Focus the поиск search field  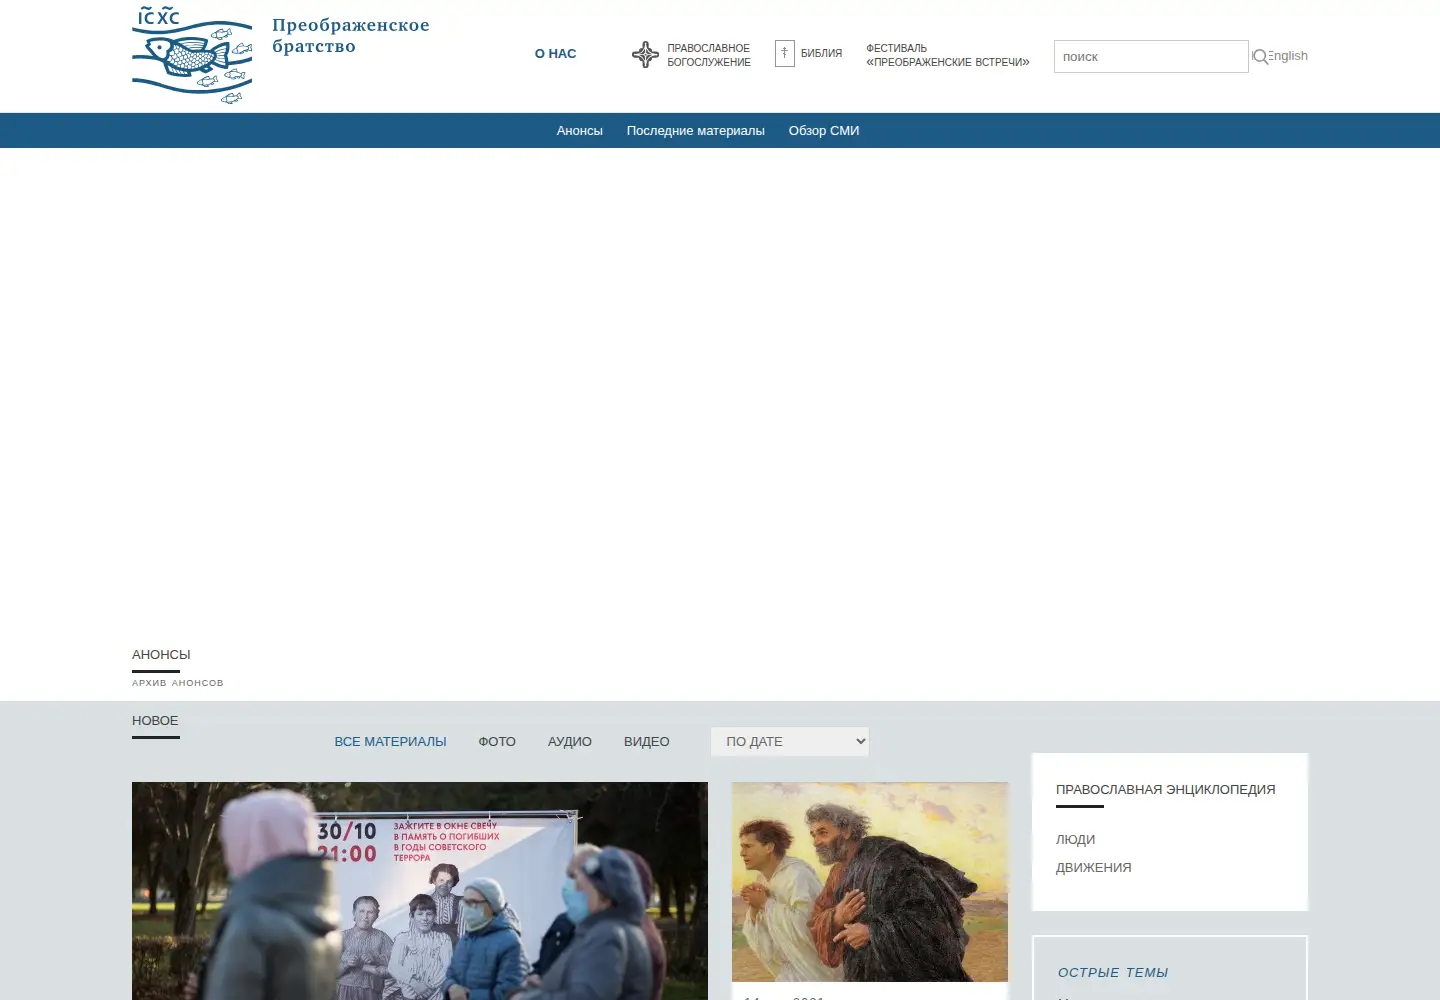point(1151,57)
